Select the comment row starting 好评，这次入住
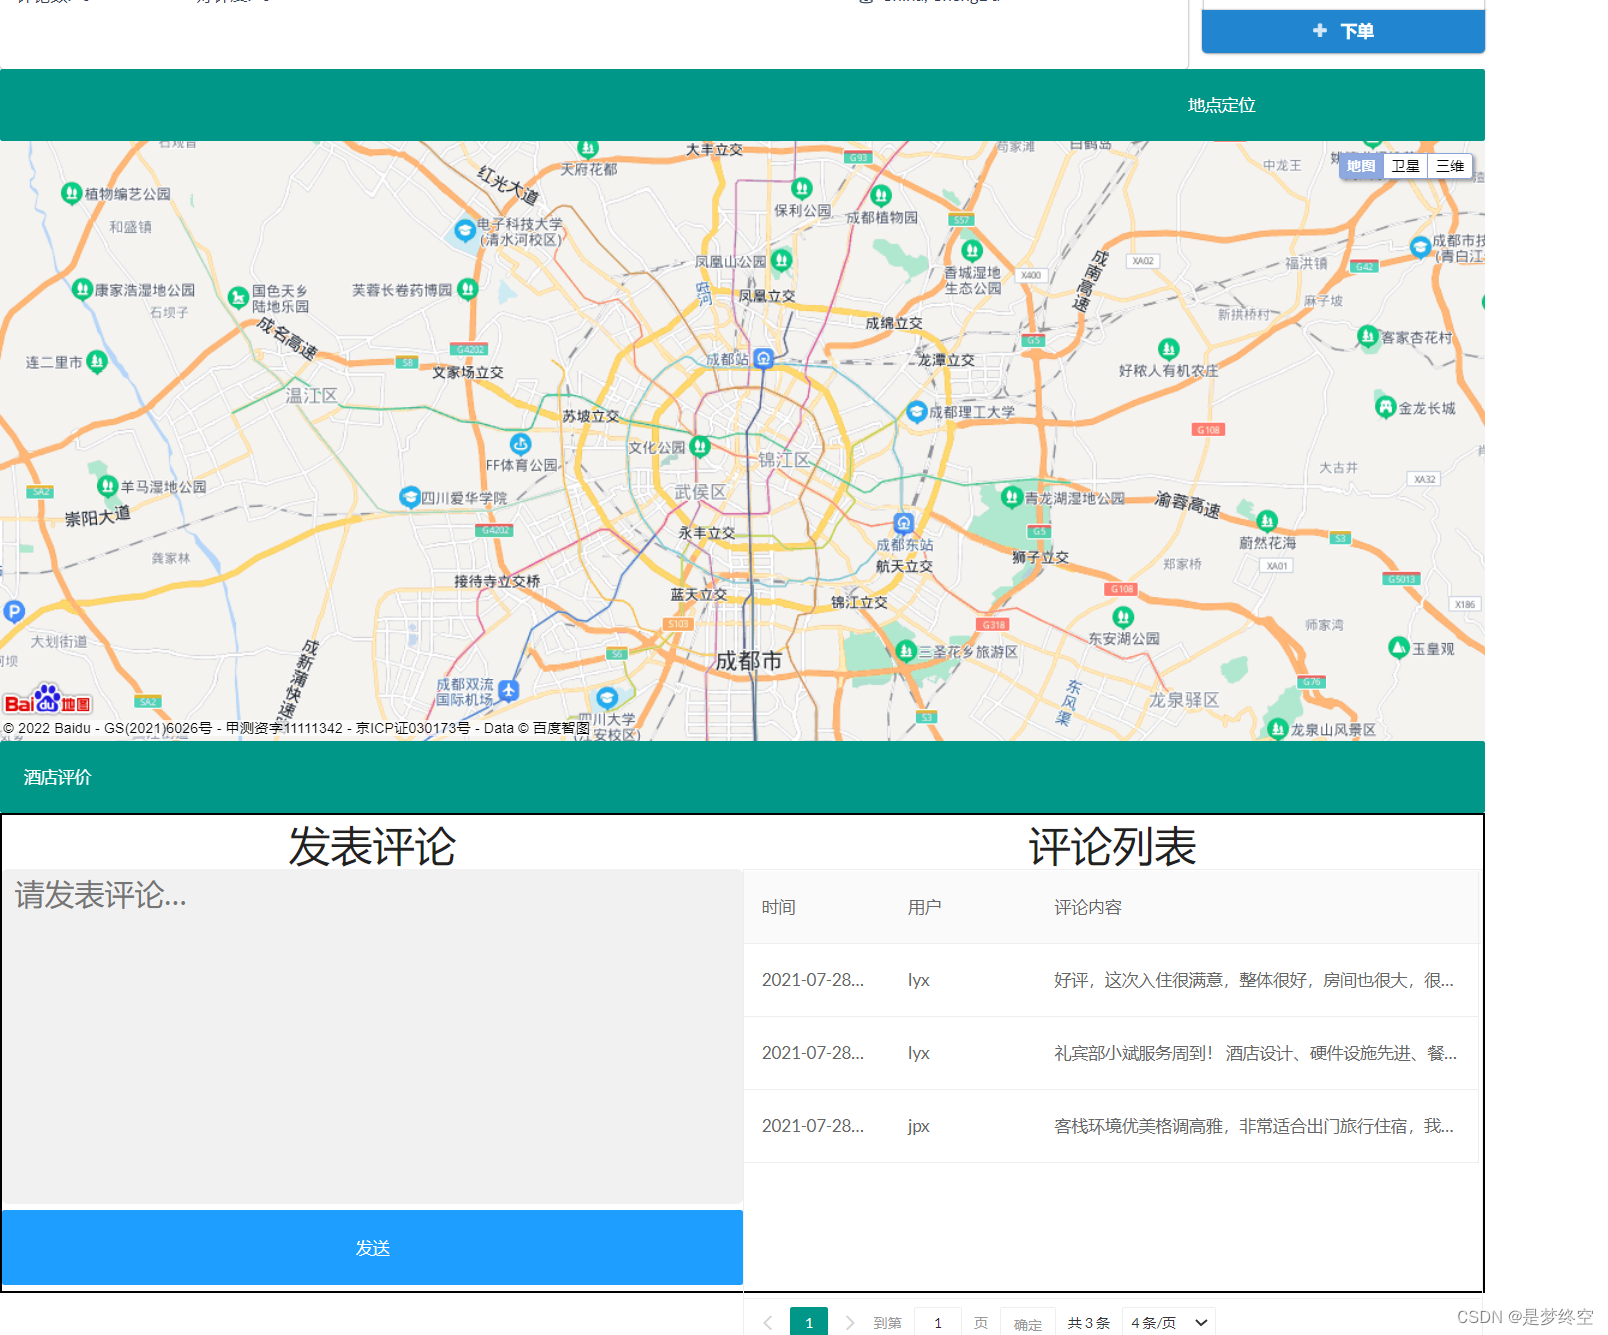This screenshot has width=1608, height=1335. click(1111, 980)
